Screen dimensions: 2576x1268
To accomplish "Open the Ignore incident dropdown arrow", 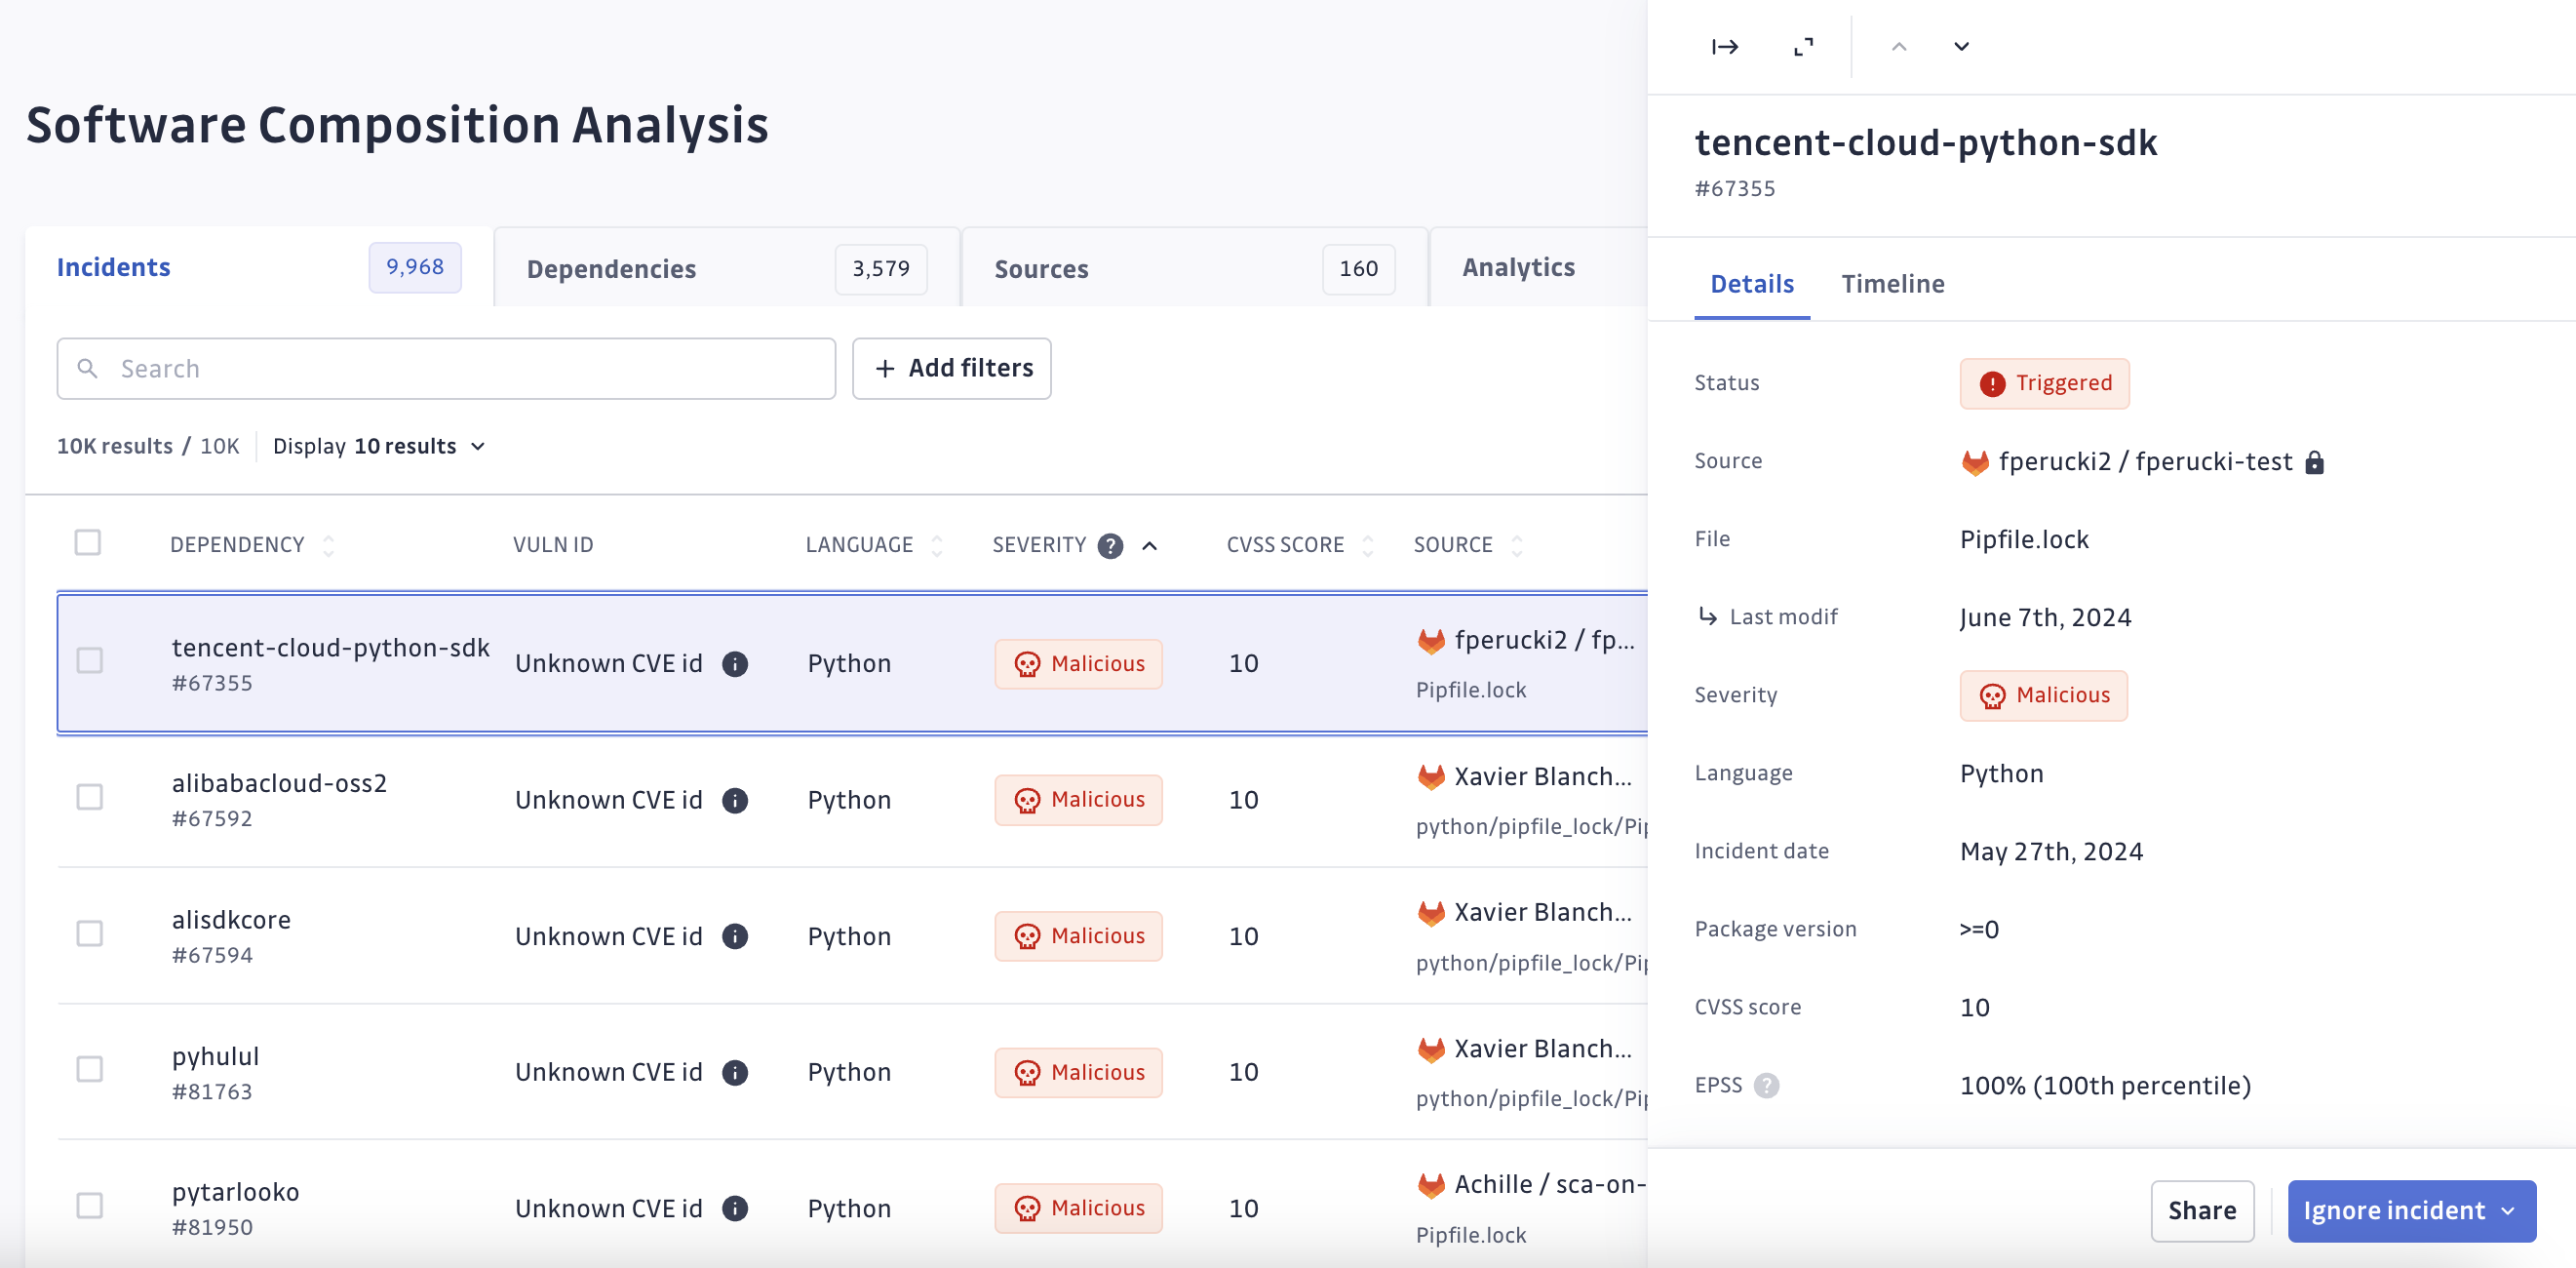I will coord(2508,1211).
